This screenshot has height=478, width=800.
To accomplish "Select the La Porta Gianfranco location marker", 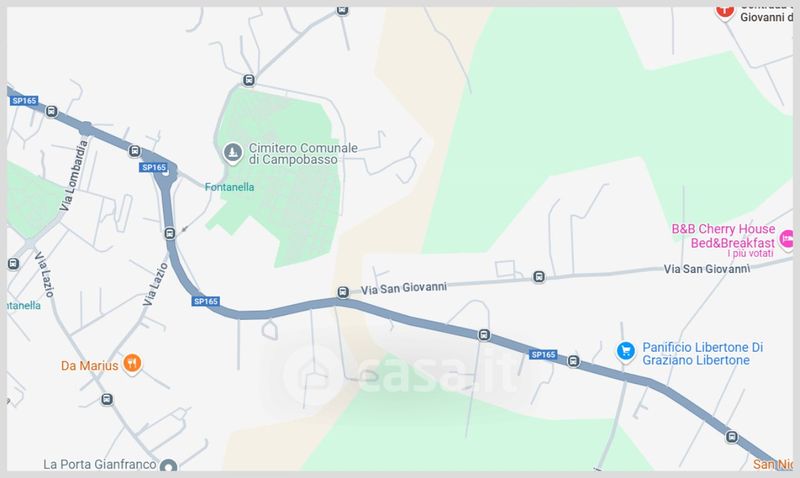I will 168,465.
